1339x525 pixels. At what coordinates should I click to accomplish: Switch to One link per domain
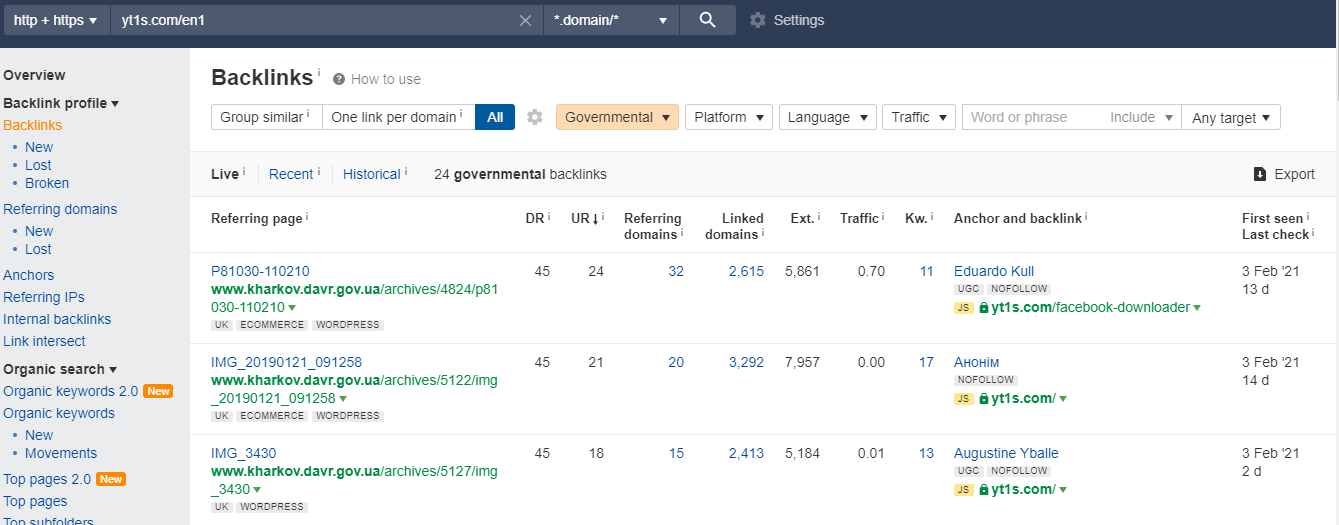[397, 117]
